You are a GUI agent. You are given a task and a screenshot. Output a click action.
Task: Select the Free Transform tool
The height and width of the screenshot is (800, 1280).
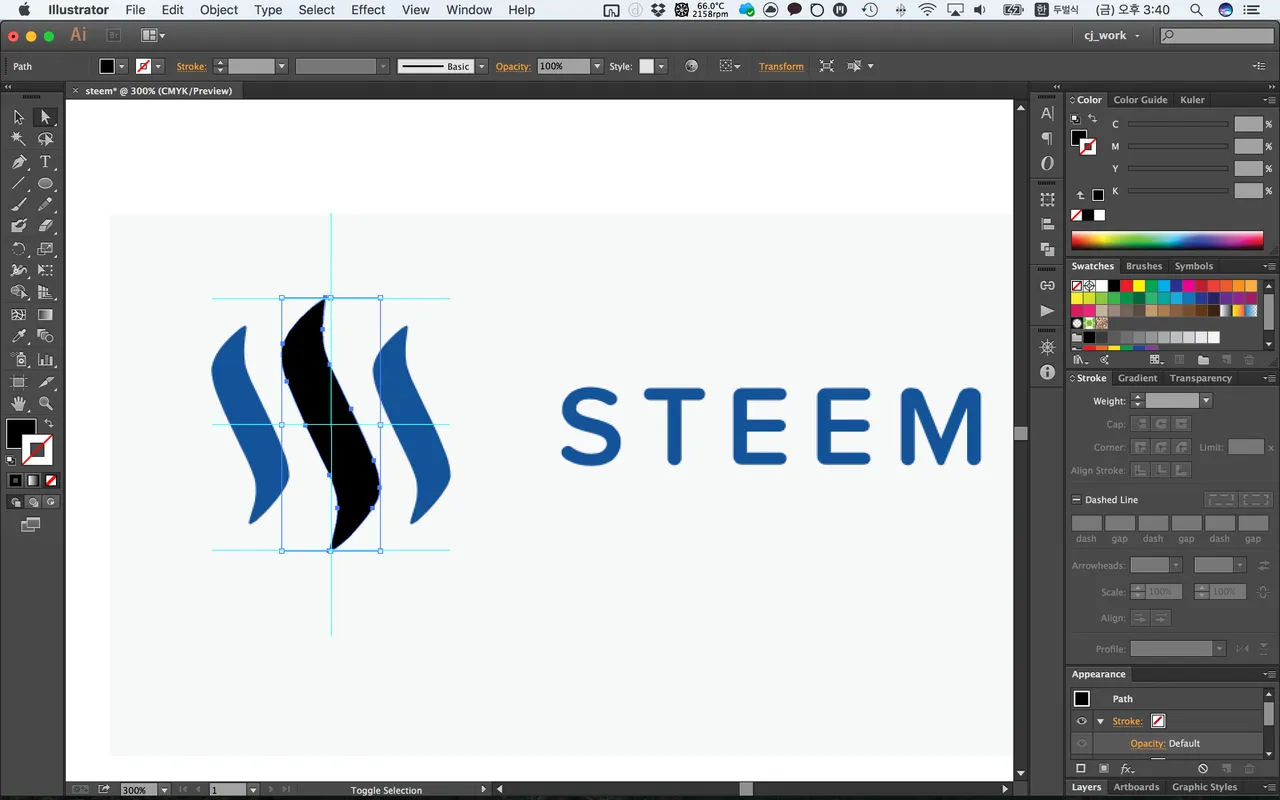45,271
